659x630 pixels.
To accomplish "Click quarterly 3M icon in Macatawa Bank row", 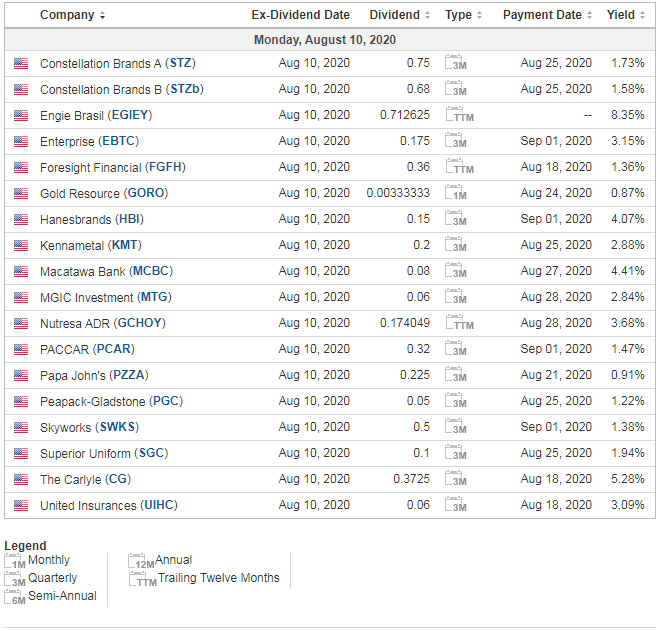I will tap(456, 271).
